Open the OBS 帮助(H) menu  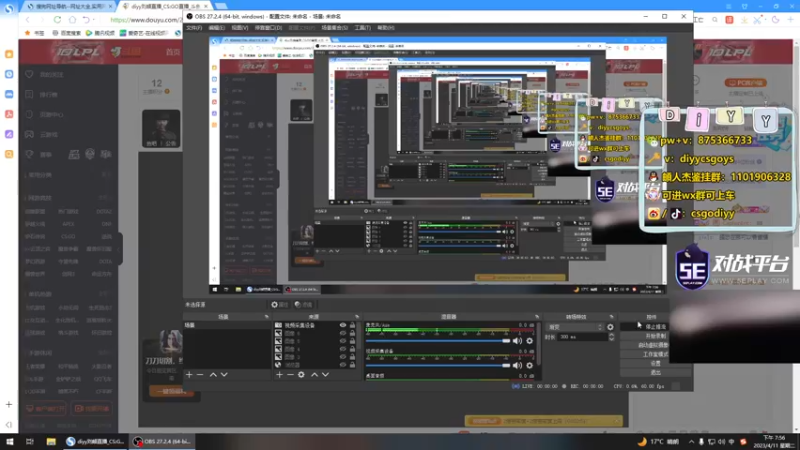[x=386, y=28]
